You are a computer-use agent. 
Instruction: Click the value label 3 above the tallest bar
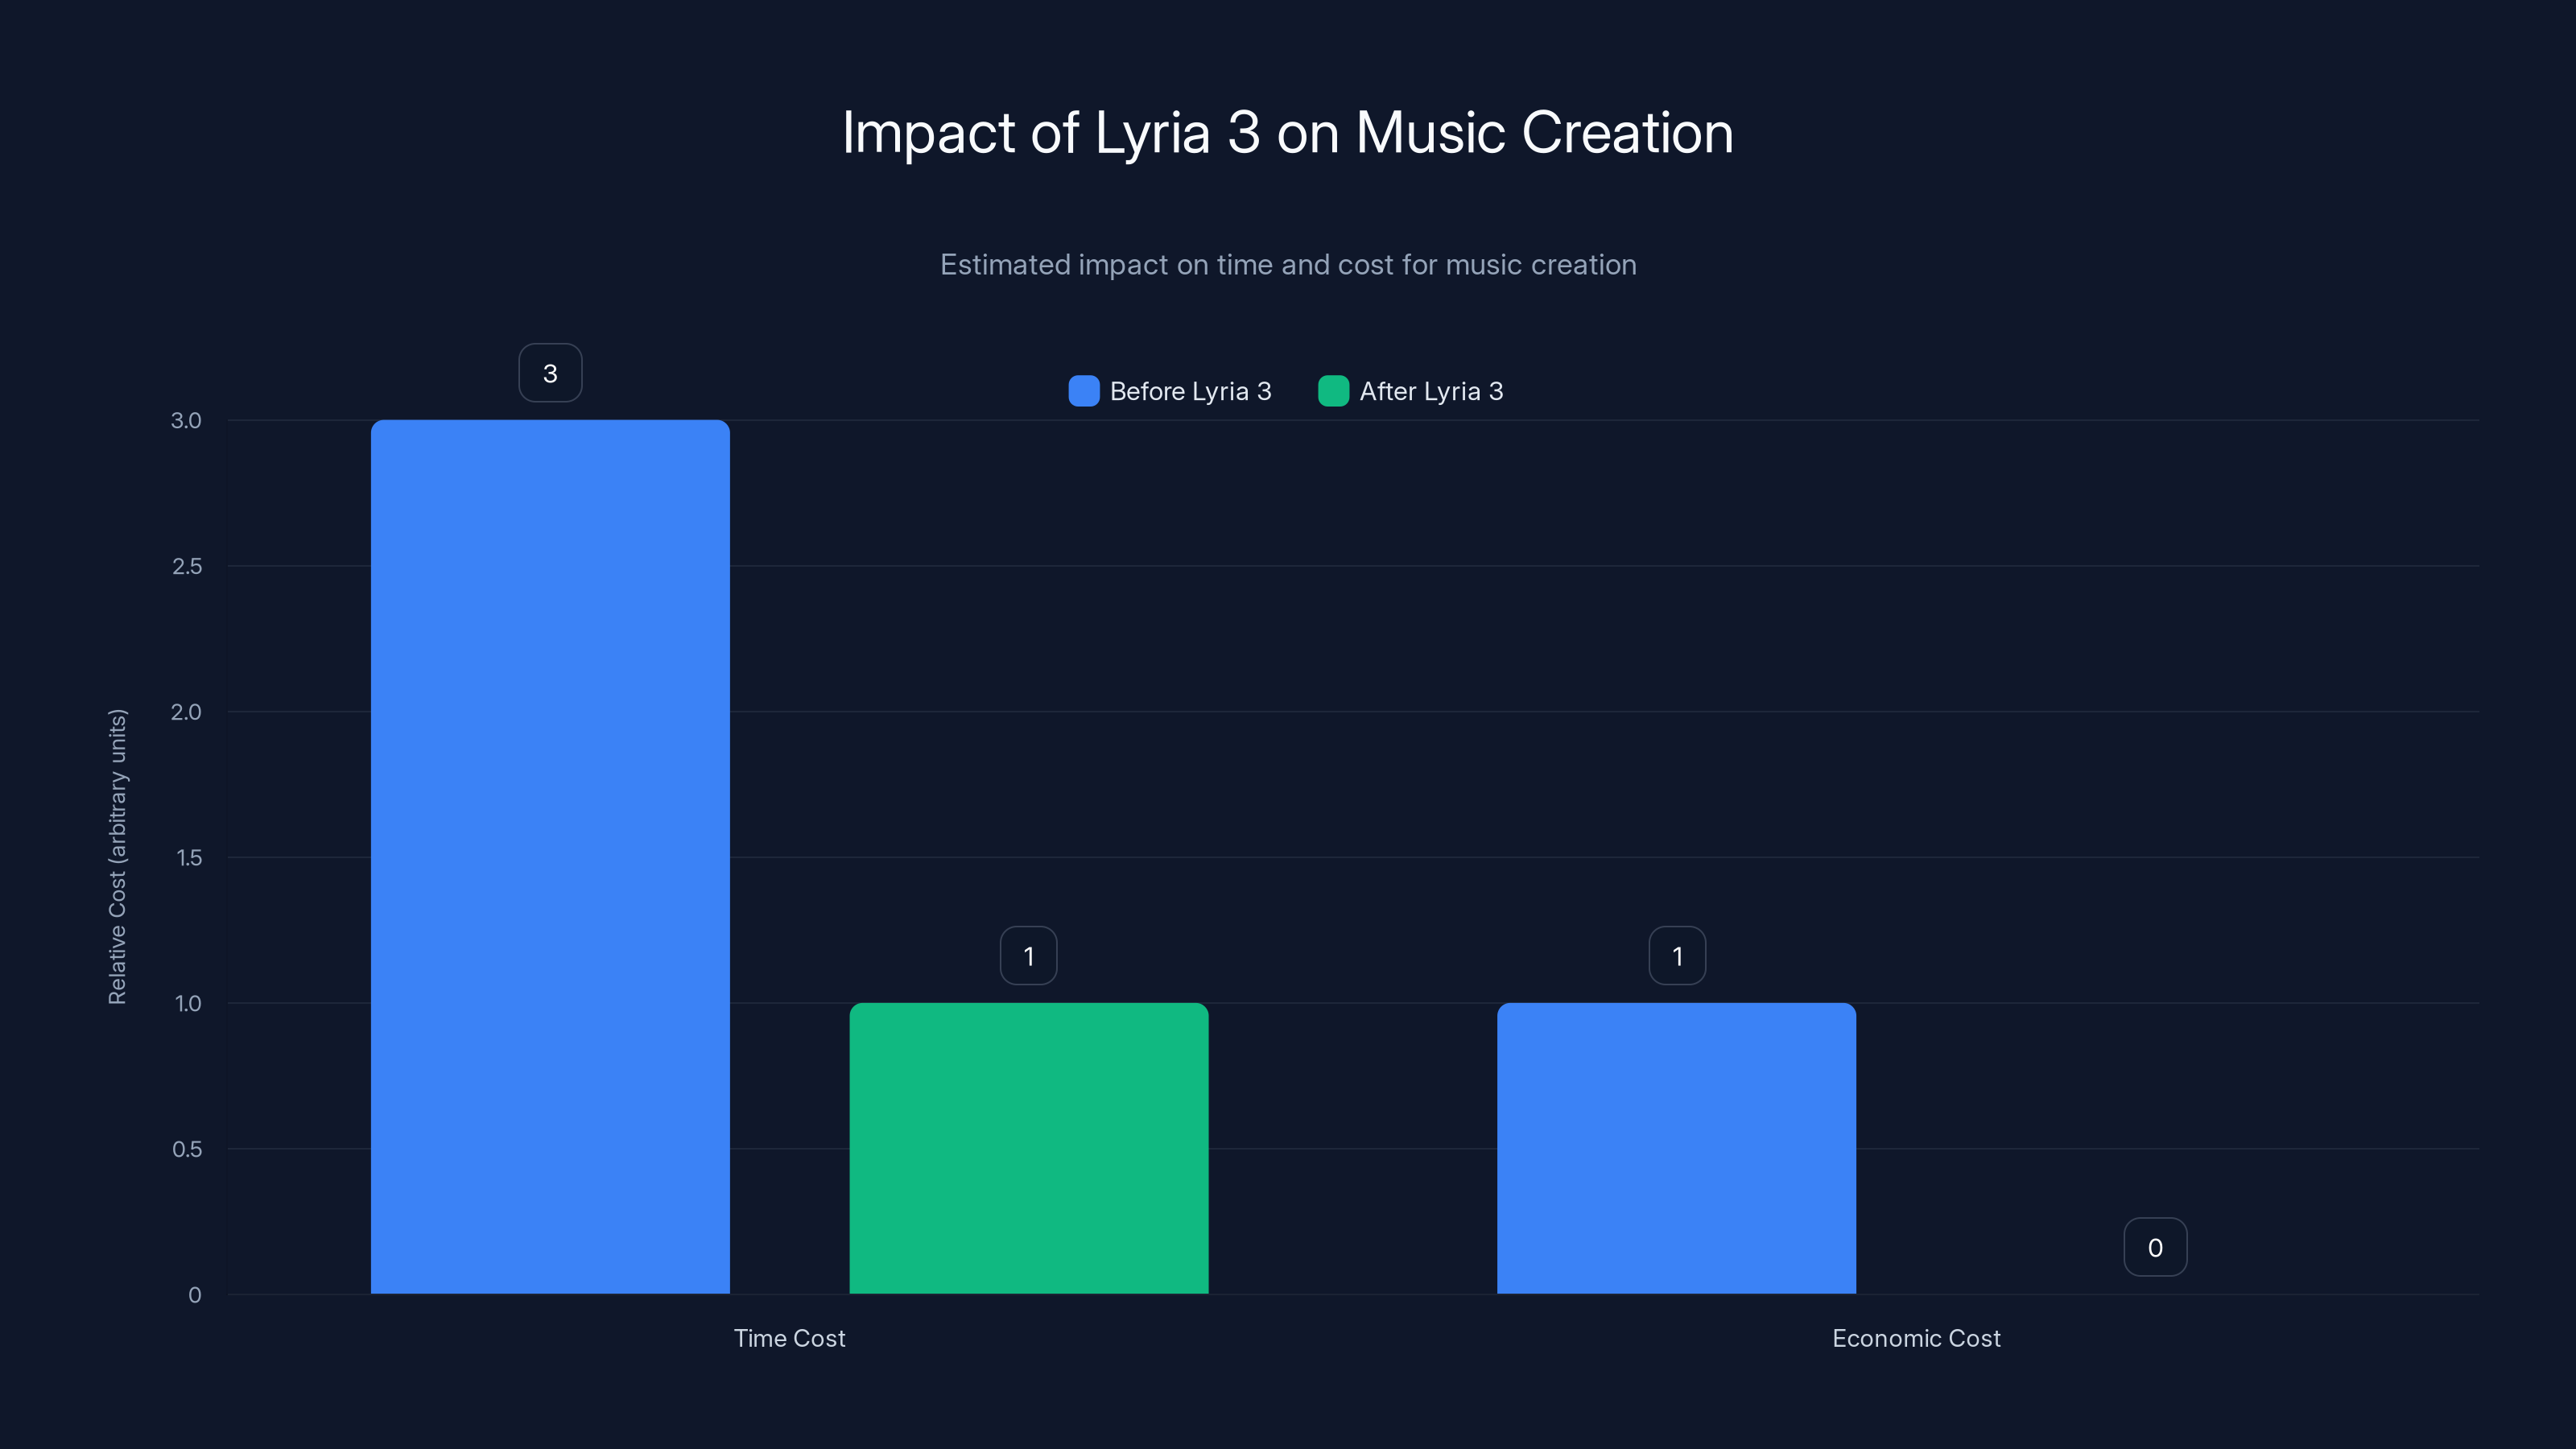550,372
